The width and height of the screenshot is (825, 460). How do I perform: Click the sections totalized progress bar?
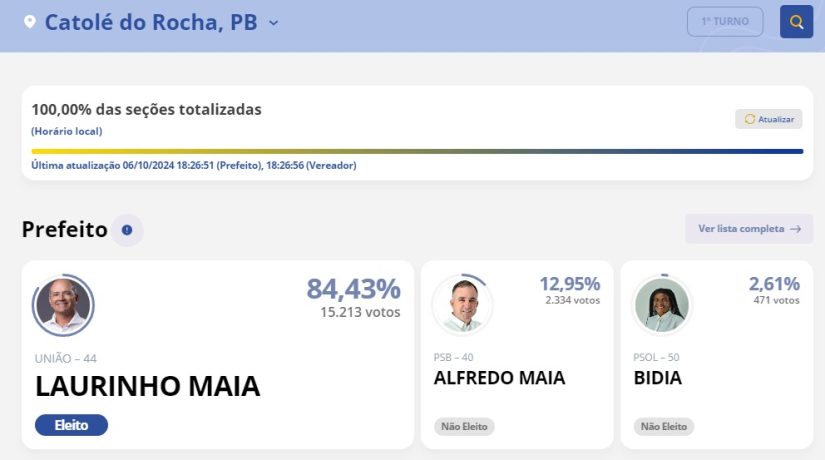(417, 151)
